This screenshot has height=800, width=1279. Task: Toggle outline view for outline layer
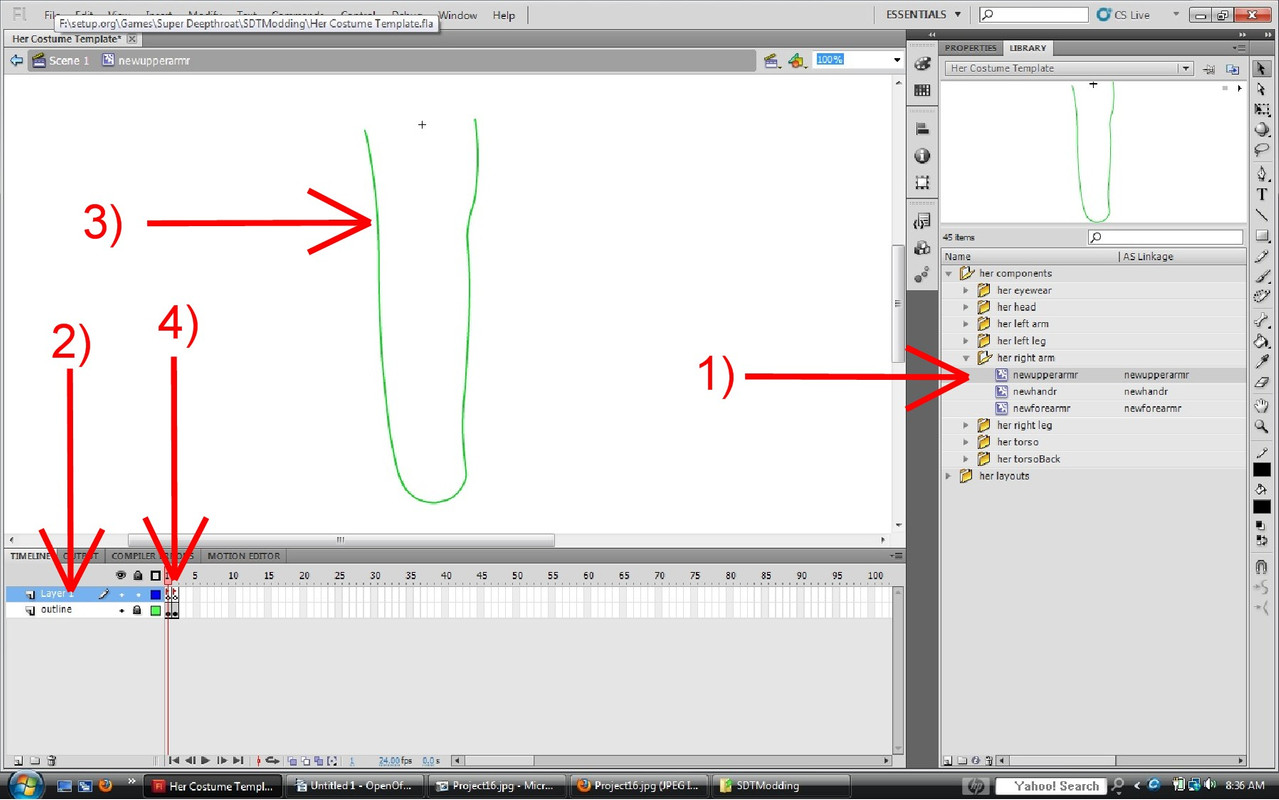click(155, 610)
